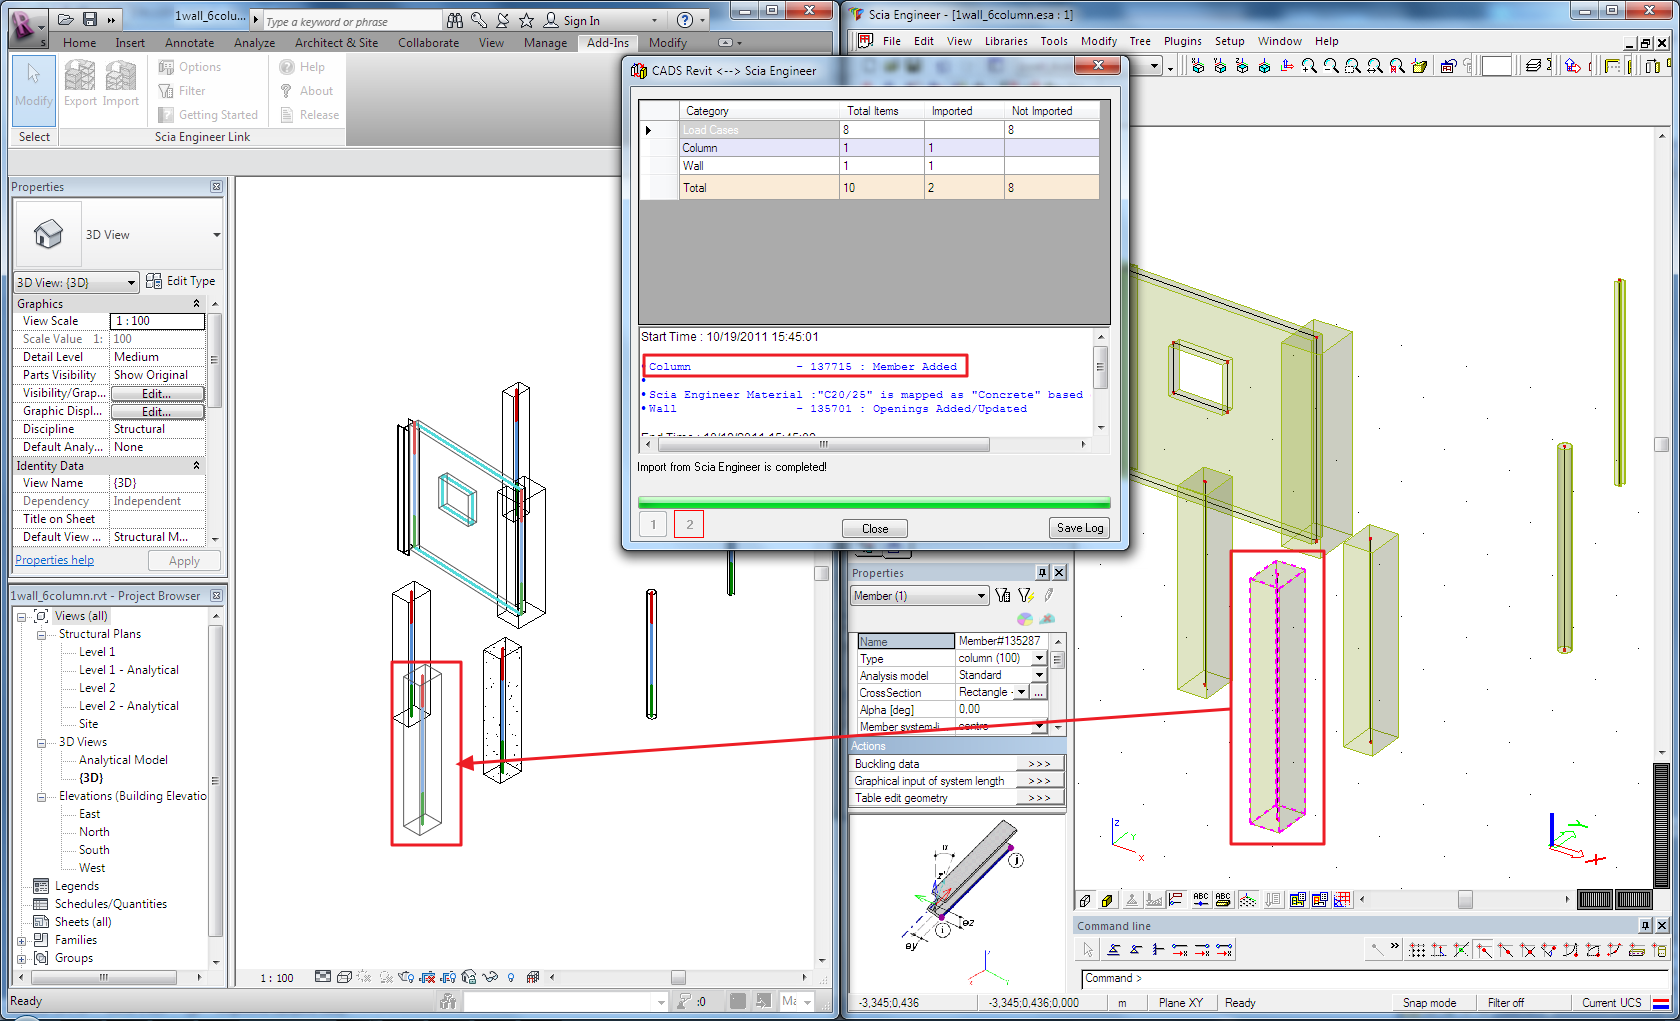
Task: Collapse the 3D Views tree node
Action: click(x=42, y=743)
